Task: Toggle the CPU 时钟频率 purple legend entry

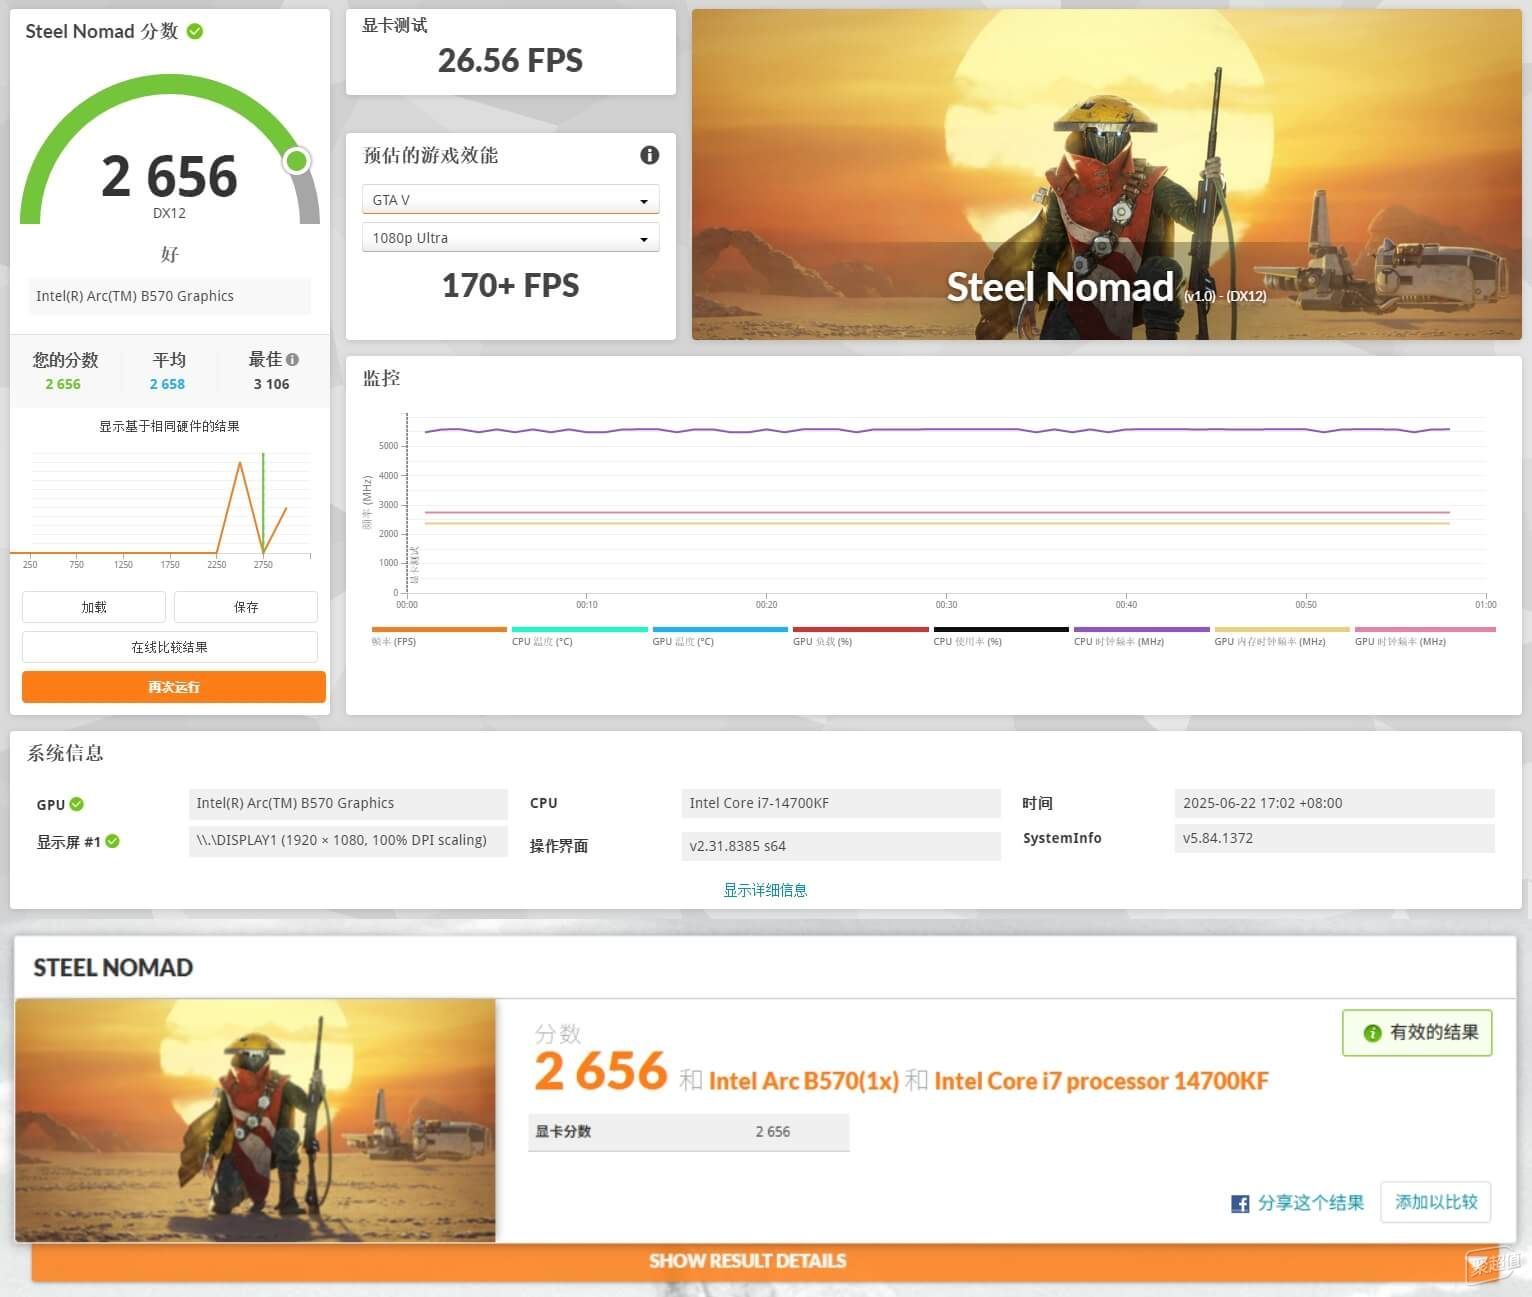Action: (1141, 636)
